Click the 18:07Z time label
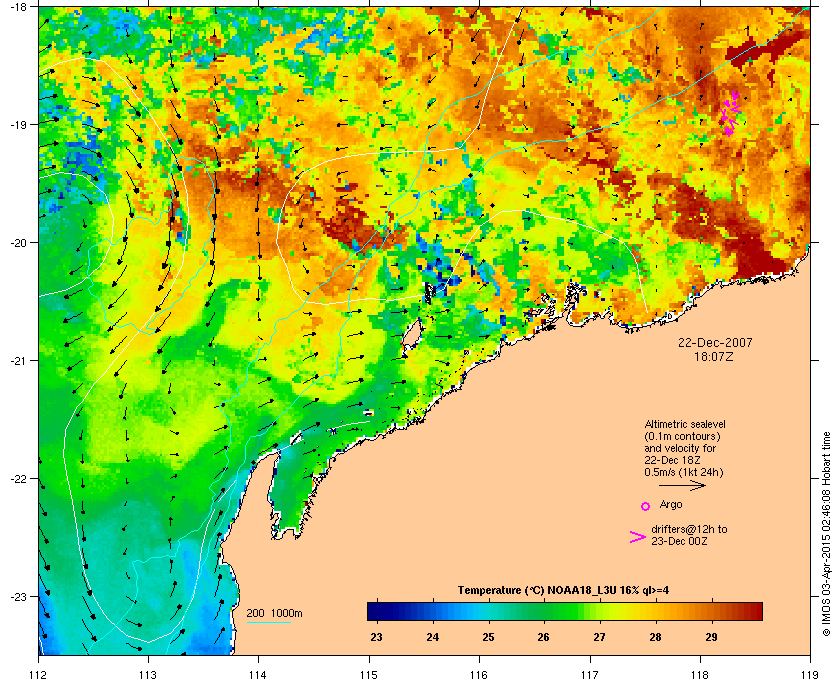The height and width of the screenshot is (680, 840). tap(715, 356)
